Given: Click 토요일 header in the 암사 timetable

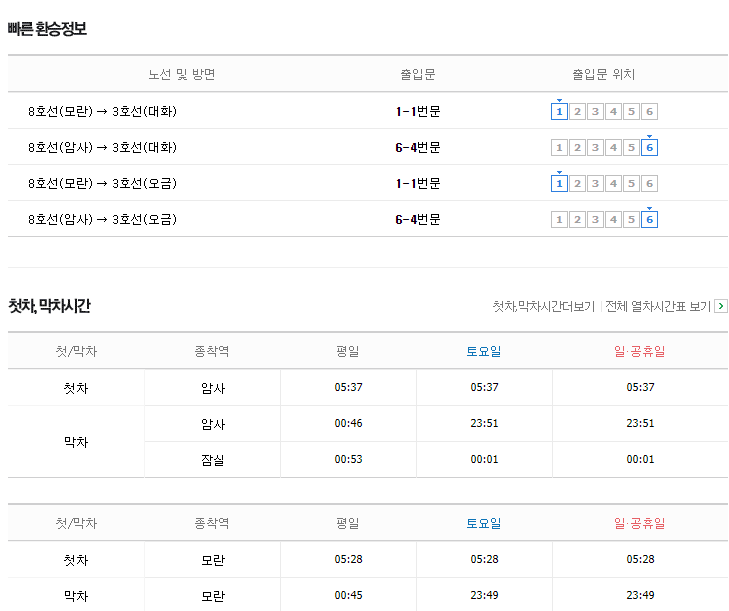Looking at the screenshot, I should (x=484, y=351).
